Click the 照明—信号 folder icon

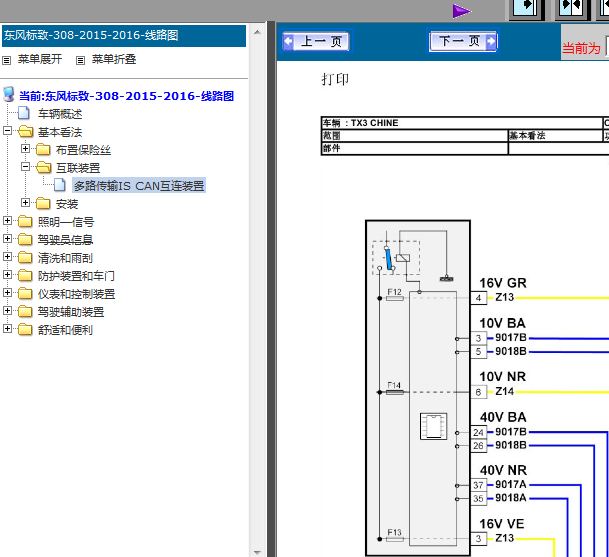pos(25,221)
